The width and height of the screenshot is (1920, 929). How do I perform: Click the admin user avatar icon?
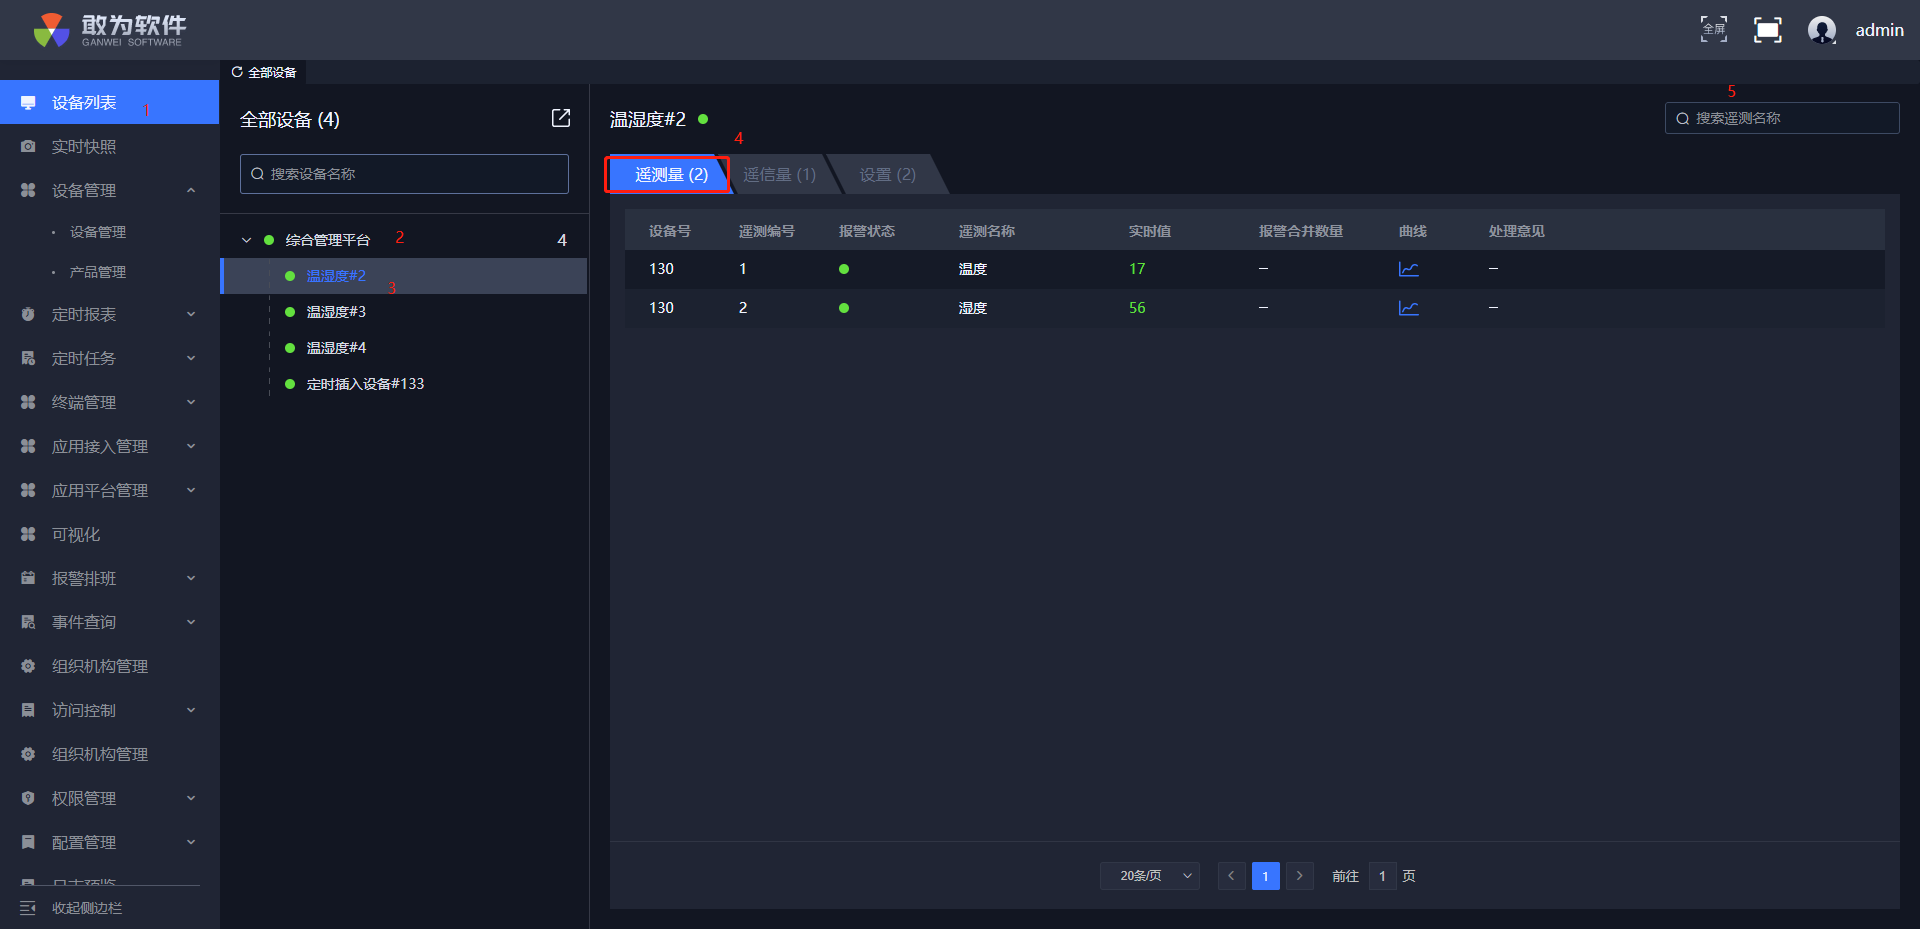[x=1821, y=30]
